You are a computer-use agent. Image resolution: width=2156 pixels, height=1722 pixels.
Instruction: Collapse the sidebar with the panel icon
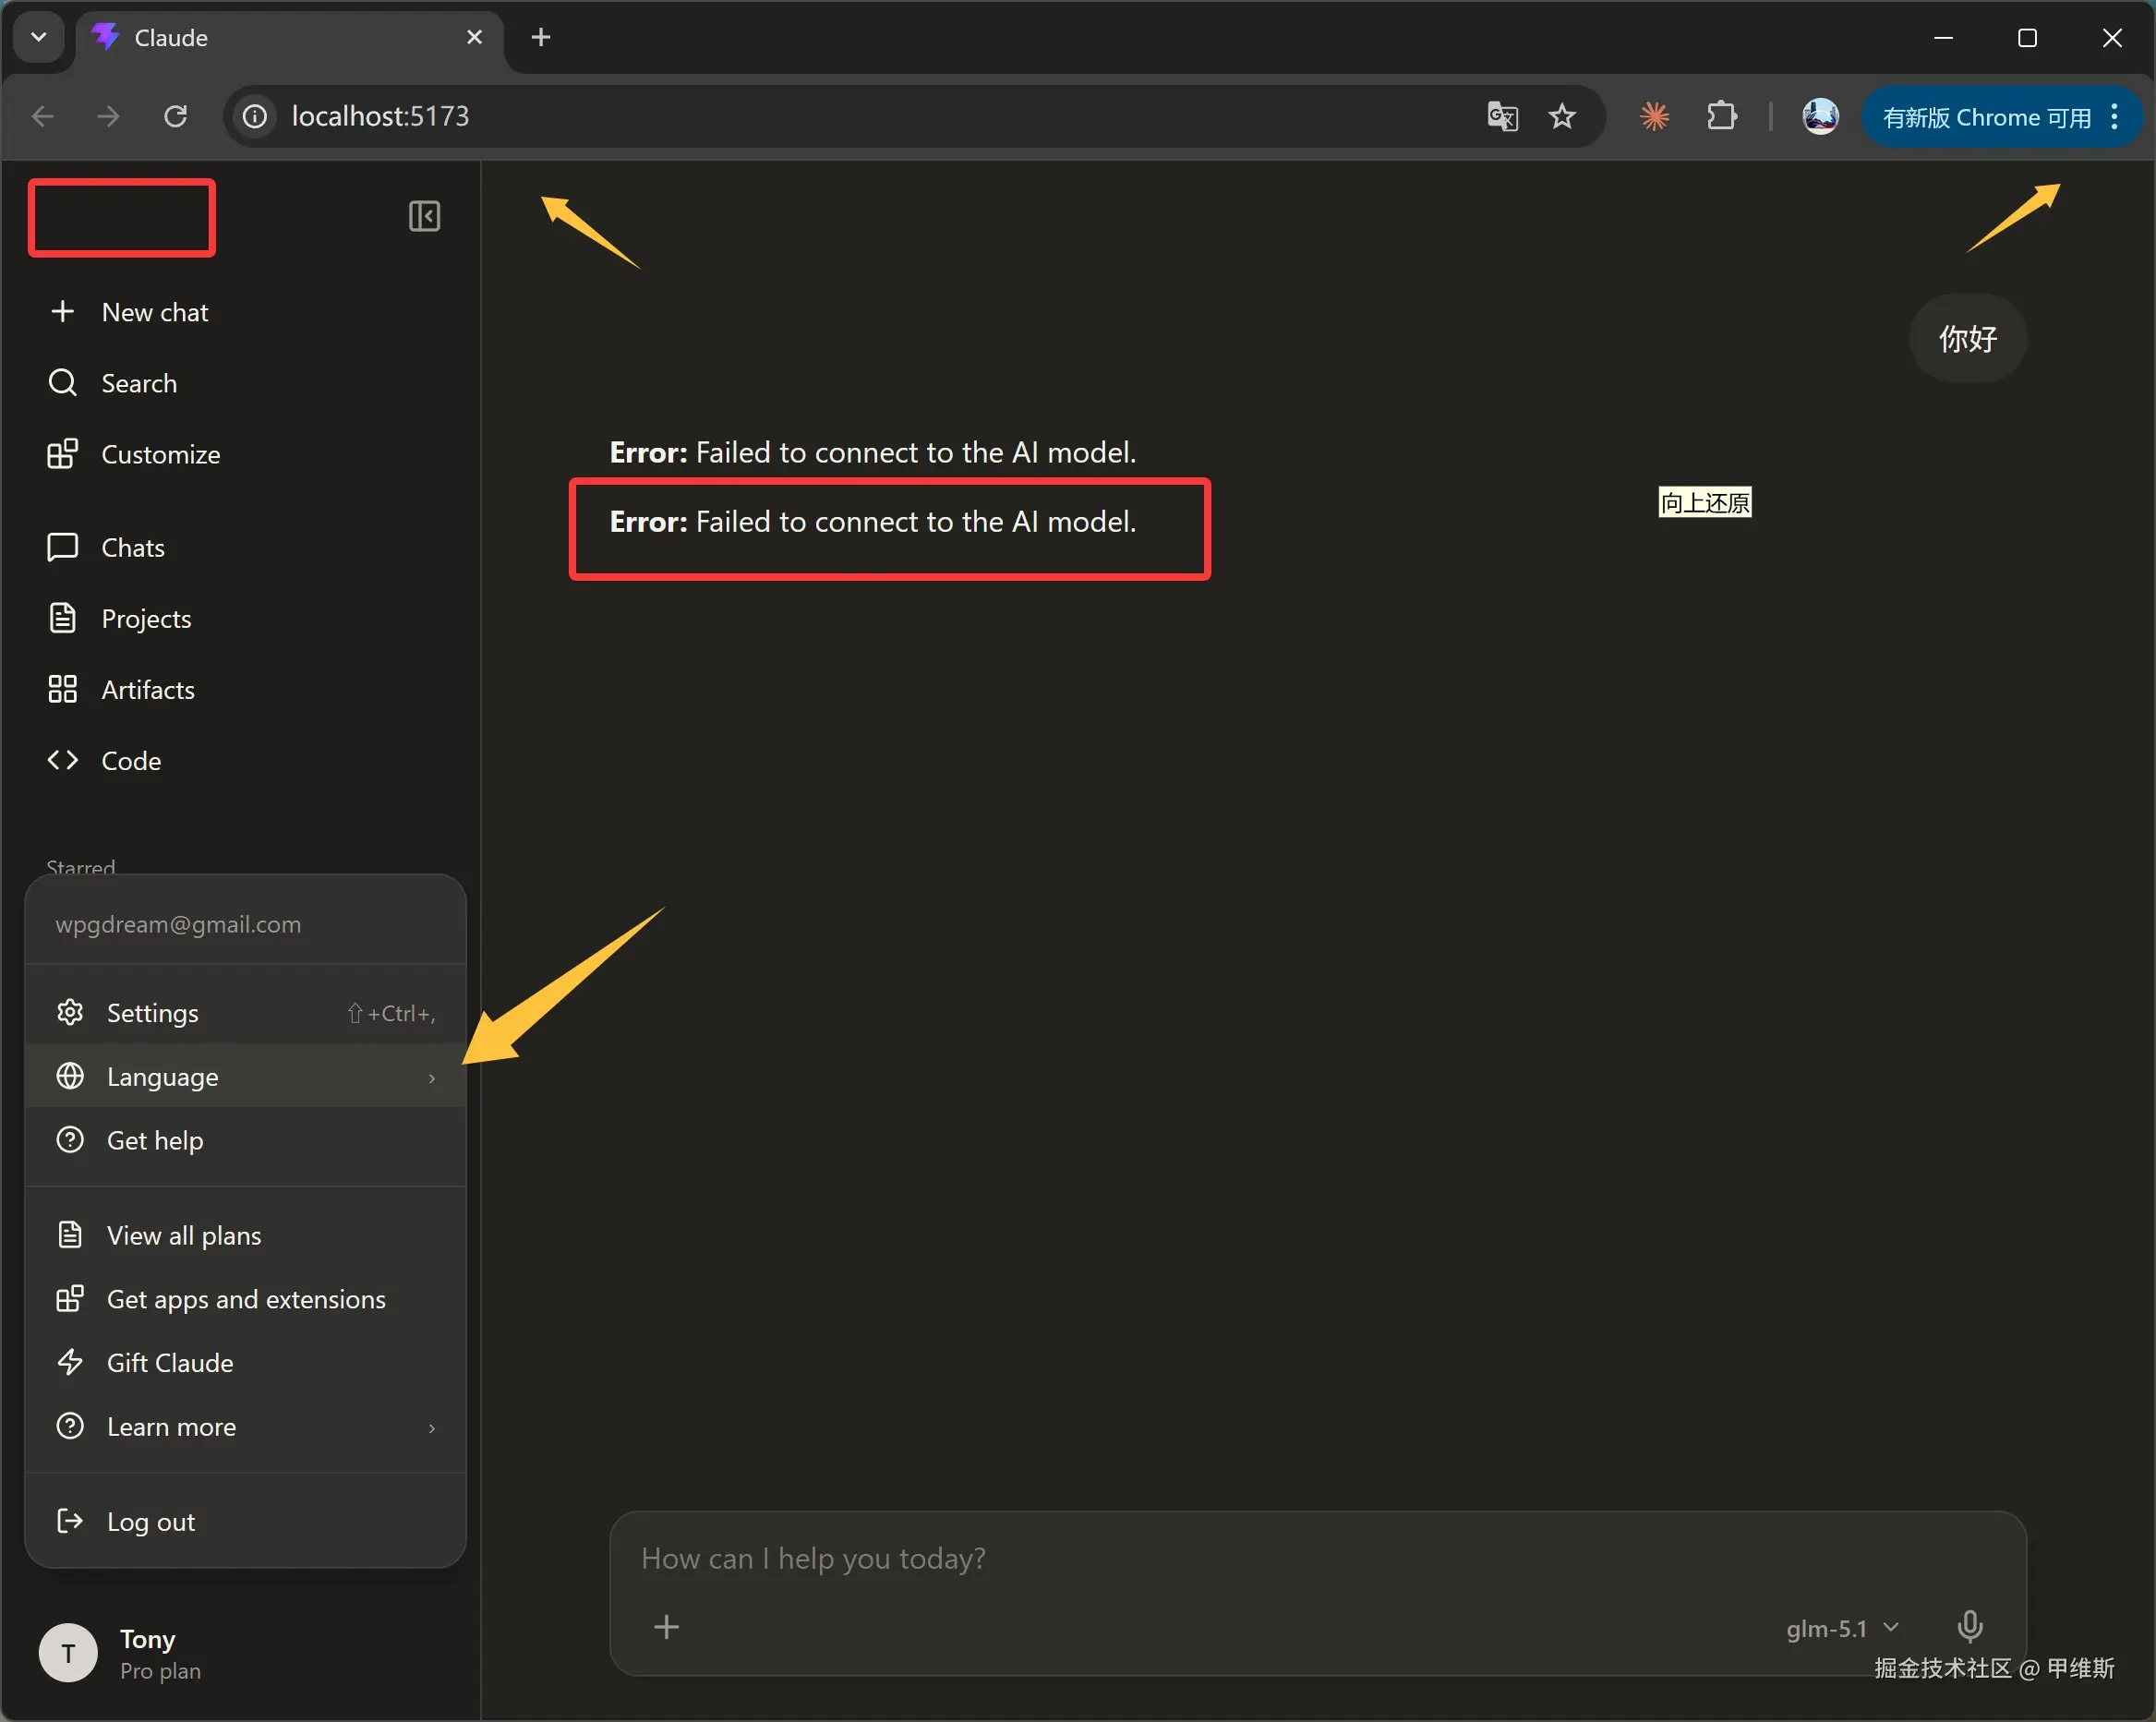[424, 216]
